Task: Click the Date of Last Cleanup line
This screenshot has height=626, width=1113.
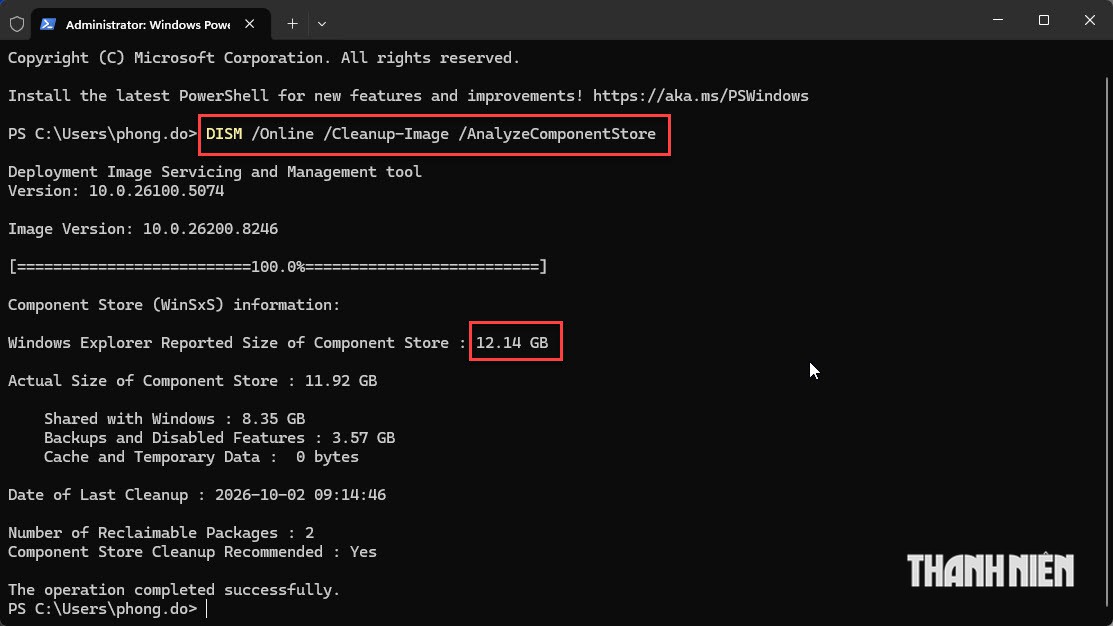Action: click(x=197, y=495)
